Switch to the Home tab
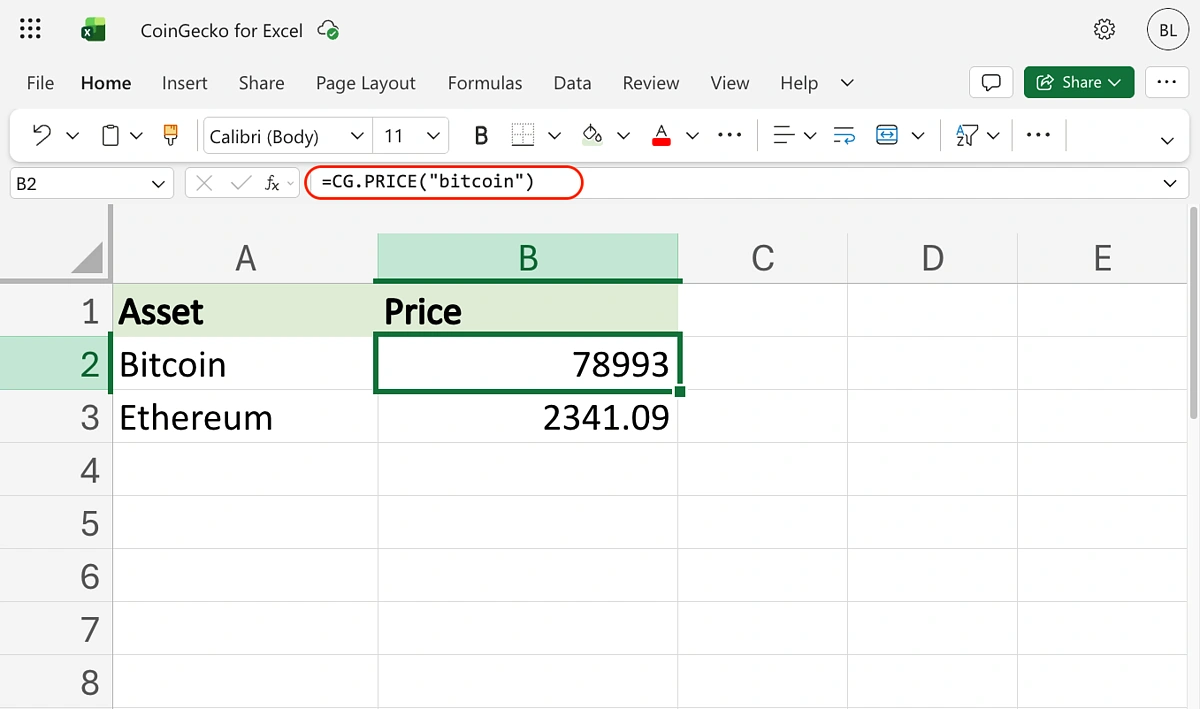The height and width of the screenshot is (709, 1200). point(106,83)
